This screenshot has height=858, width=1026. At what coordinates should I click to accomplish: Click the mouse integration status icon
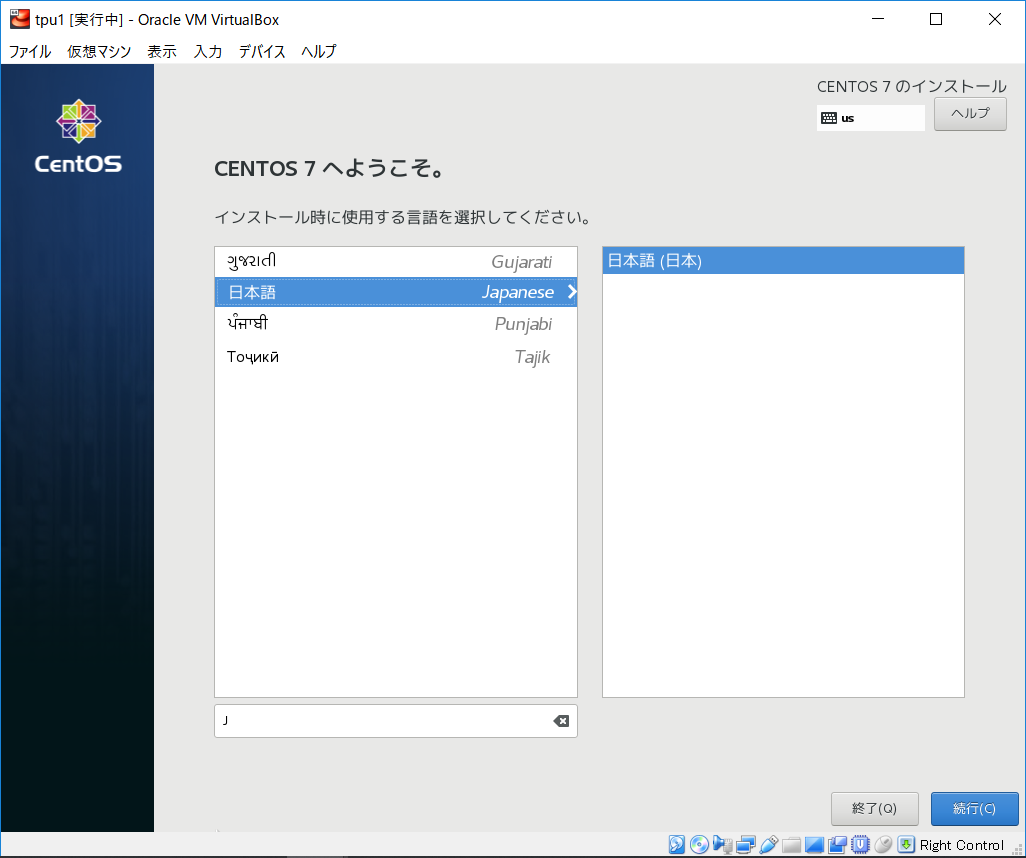[x=883, y=845]
